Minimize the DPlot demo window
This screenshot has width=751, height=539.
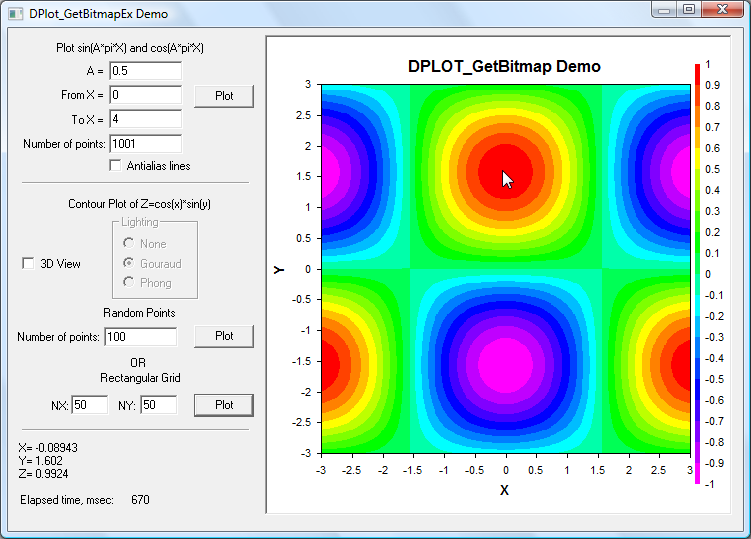664,10
